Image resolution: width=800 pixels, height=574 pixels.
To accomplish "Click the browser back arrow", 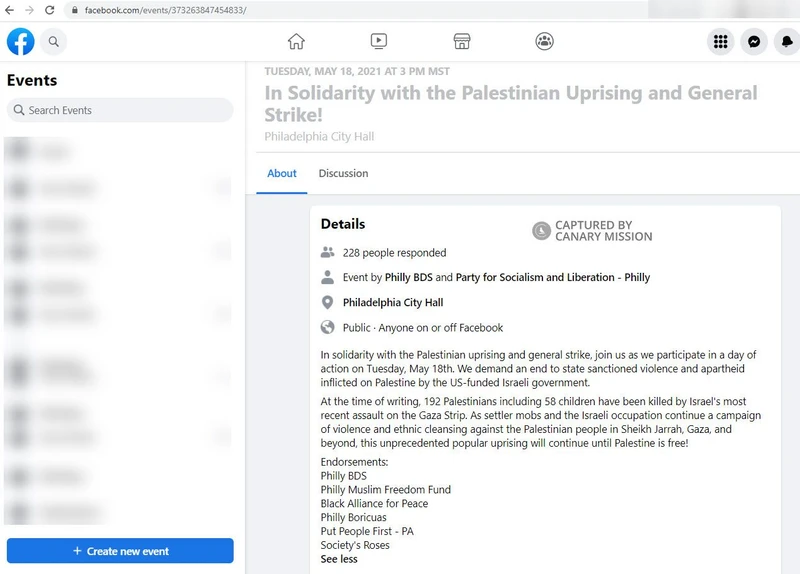I will (x=9, y=10).
